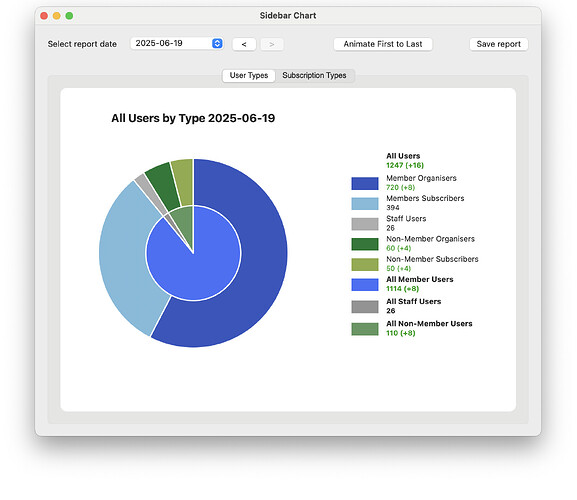Click the next date arrow button

(x=272, y=44)
